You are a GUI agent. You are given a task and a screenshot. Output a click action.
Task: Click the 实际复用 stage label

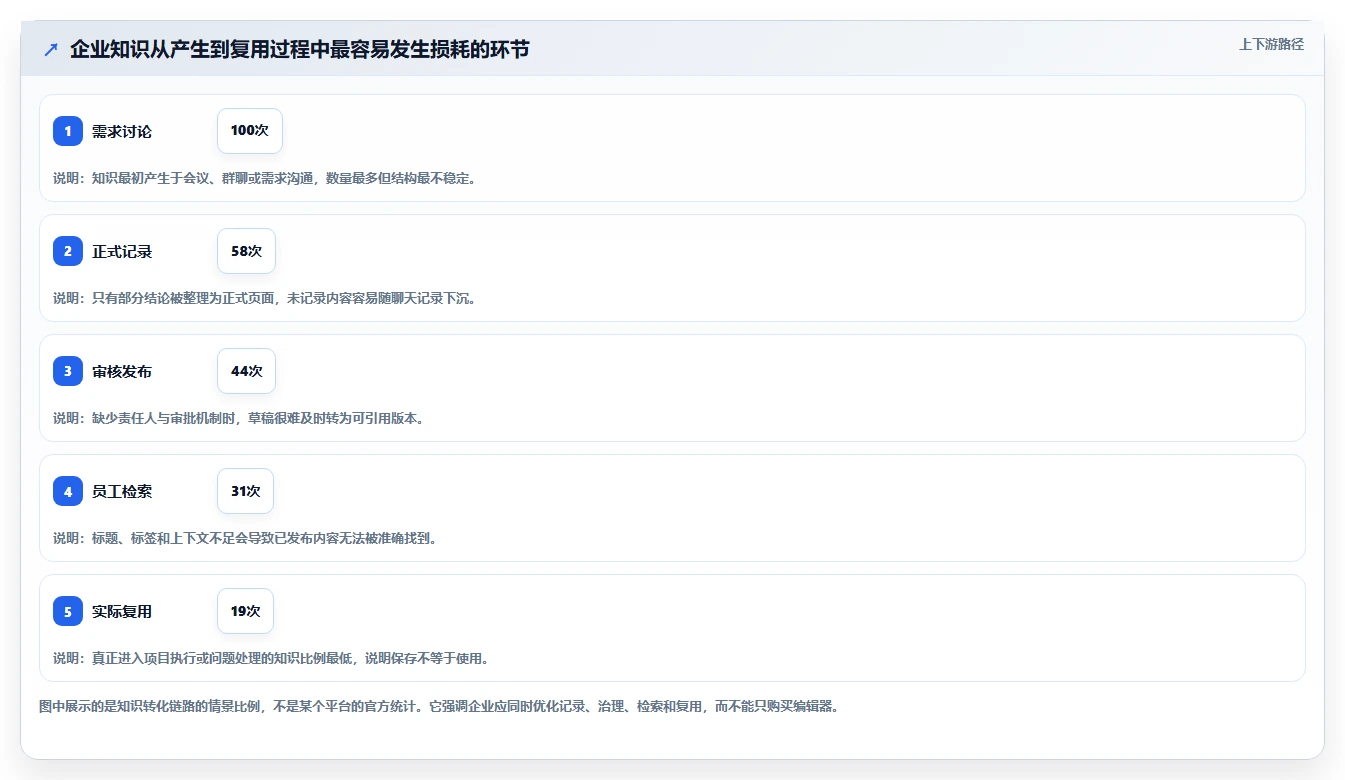click(x=122, y=611)
